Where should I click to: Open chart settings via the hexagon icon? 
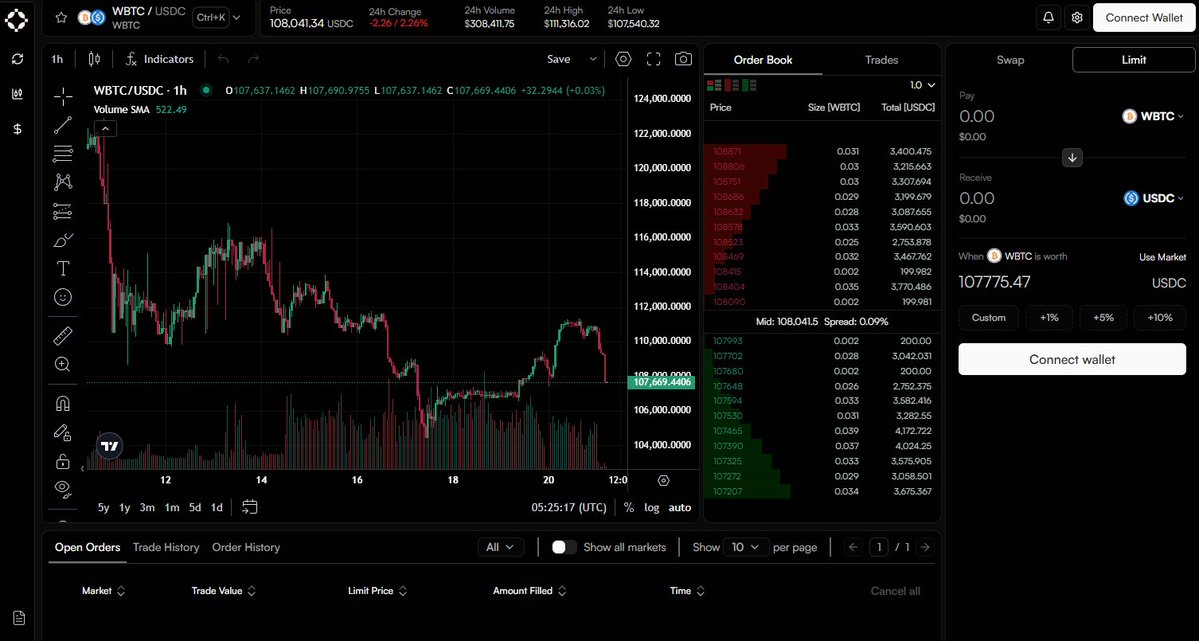coord(623,59)
